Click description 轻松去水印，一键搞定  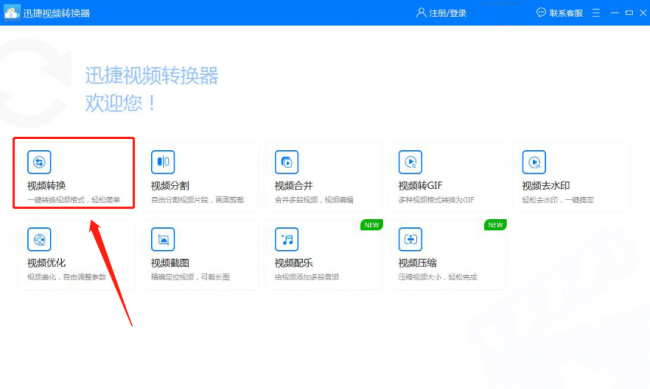click(558, 200)
